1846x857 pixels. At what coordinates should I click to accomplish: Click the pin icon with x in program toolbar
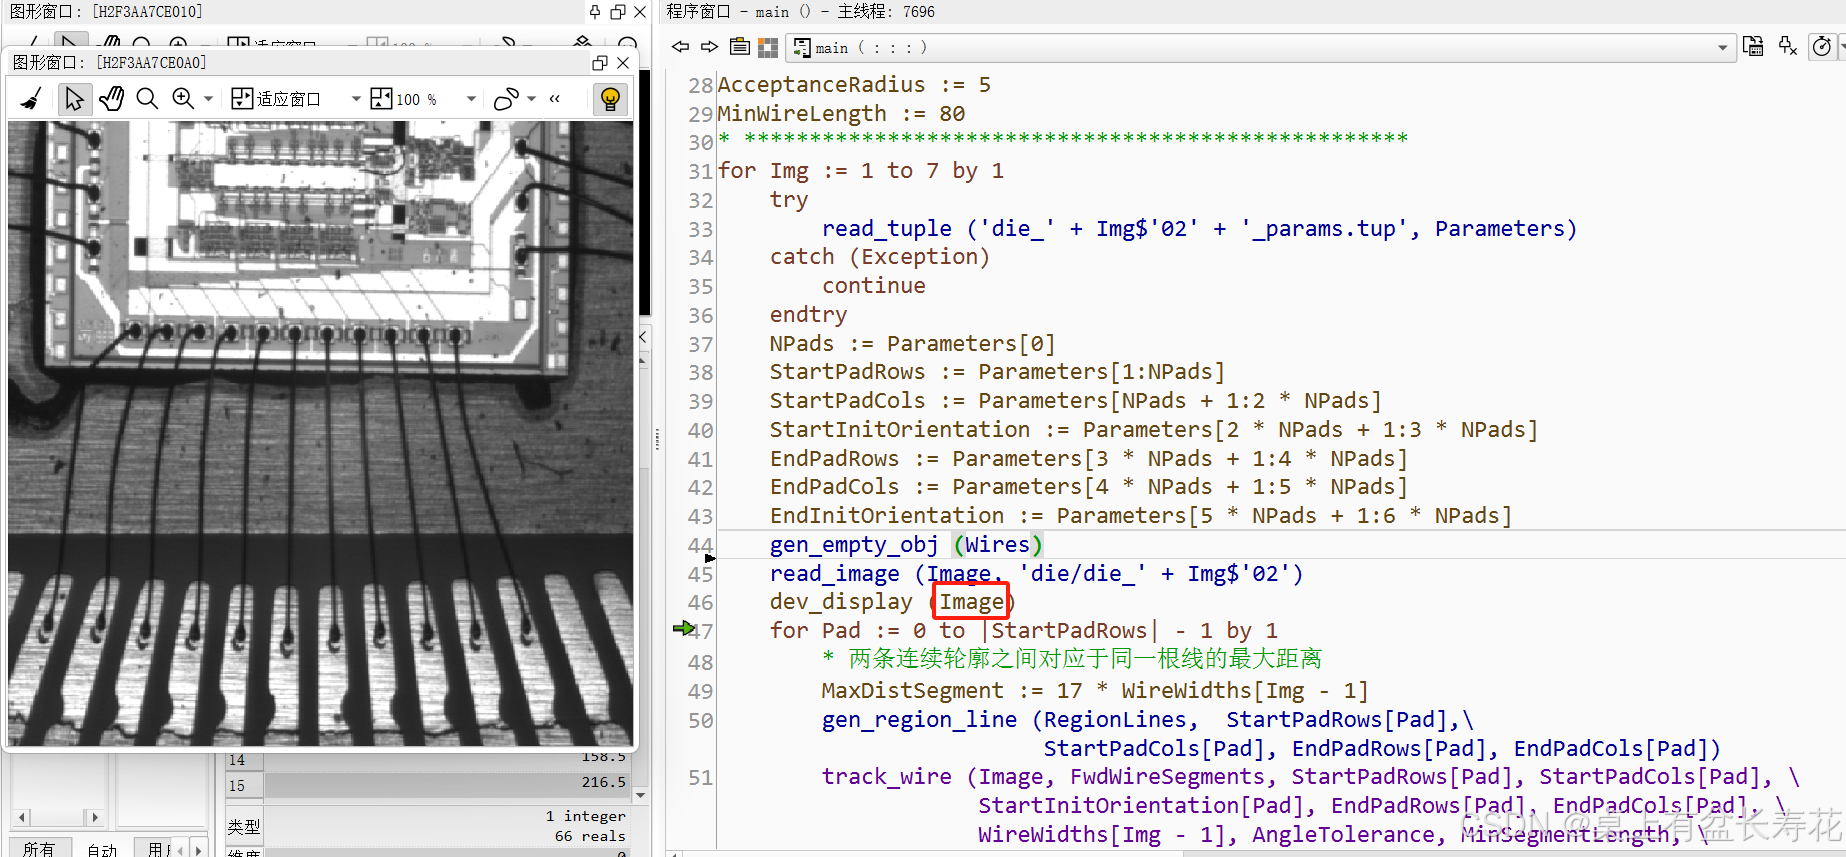point(1788,47)
